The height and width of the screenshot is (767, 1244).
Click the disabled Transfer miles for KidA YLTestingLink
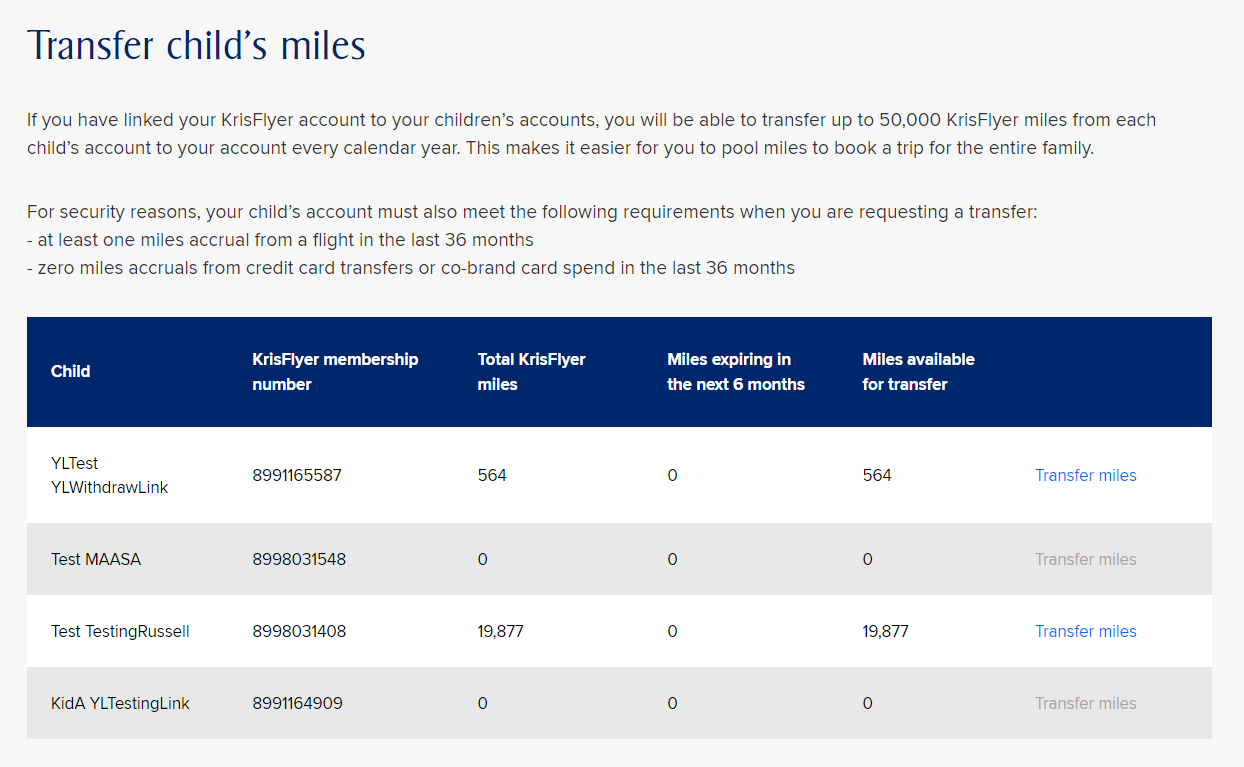point(1085,703)
